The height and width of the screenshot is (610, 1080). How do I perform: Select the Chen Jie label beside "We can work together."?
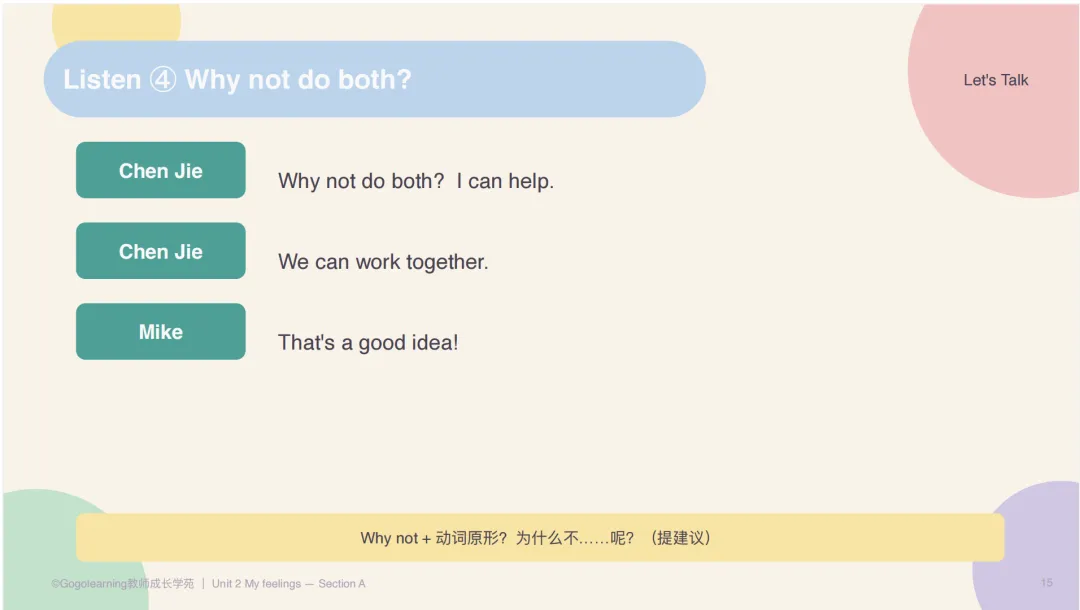[160, 251]
